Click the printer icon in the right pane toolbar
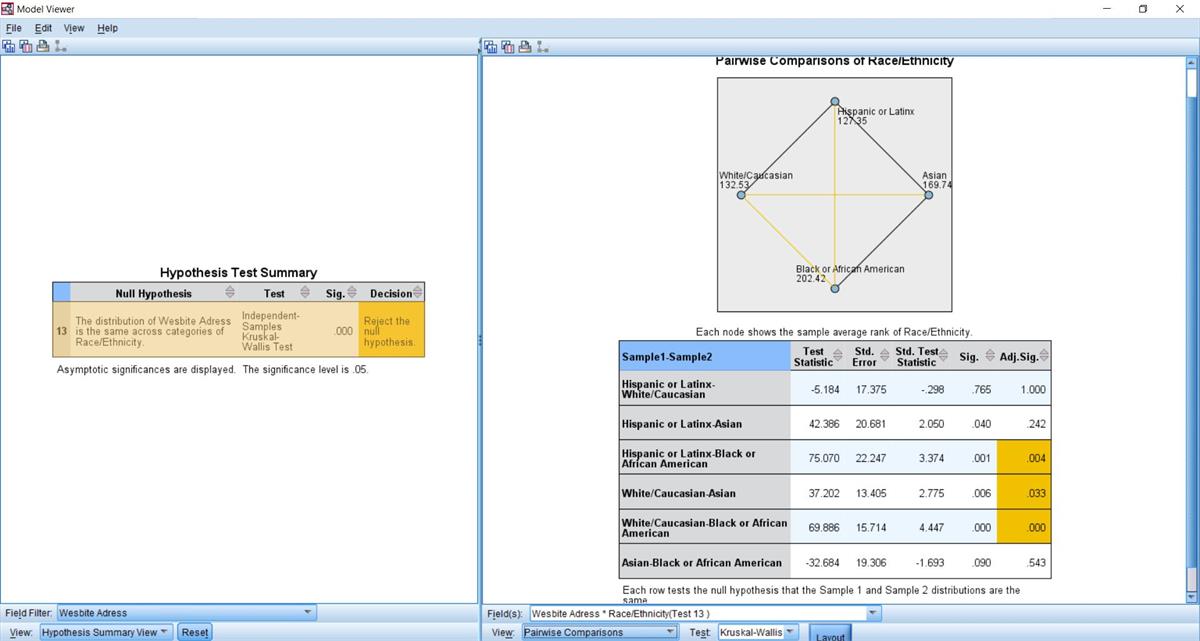 tap(525, 46)
